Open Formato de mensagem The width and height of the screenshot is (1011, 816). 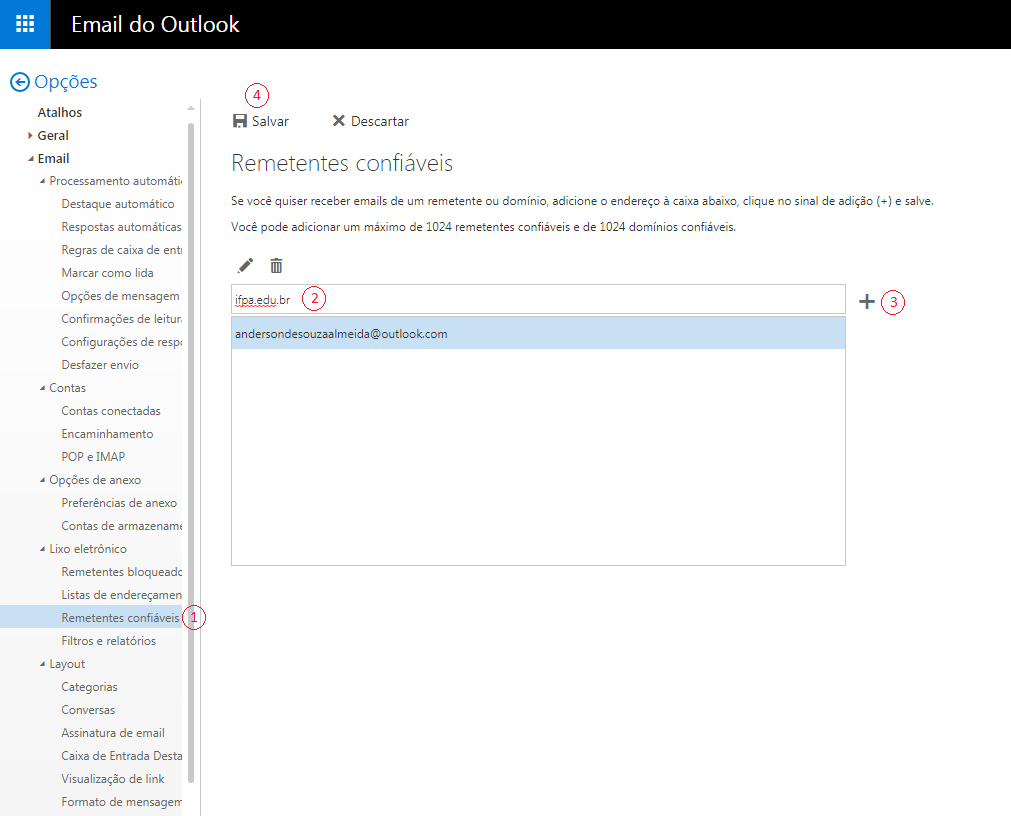click(x=121, y=802)
